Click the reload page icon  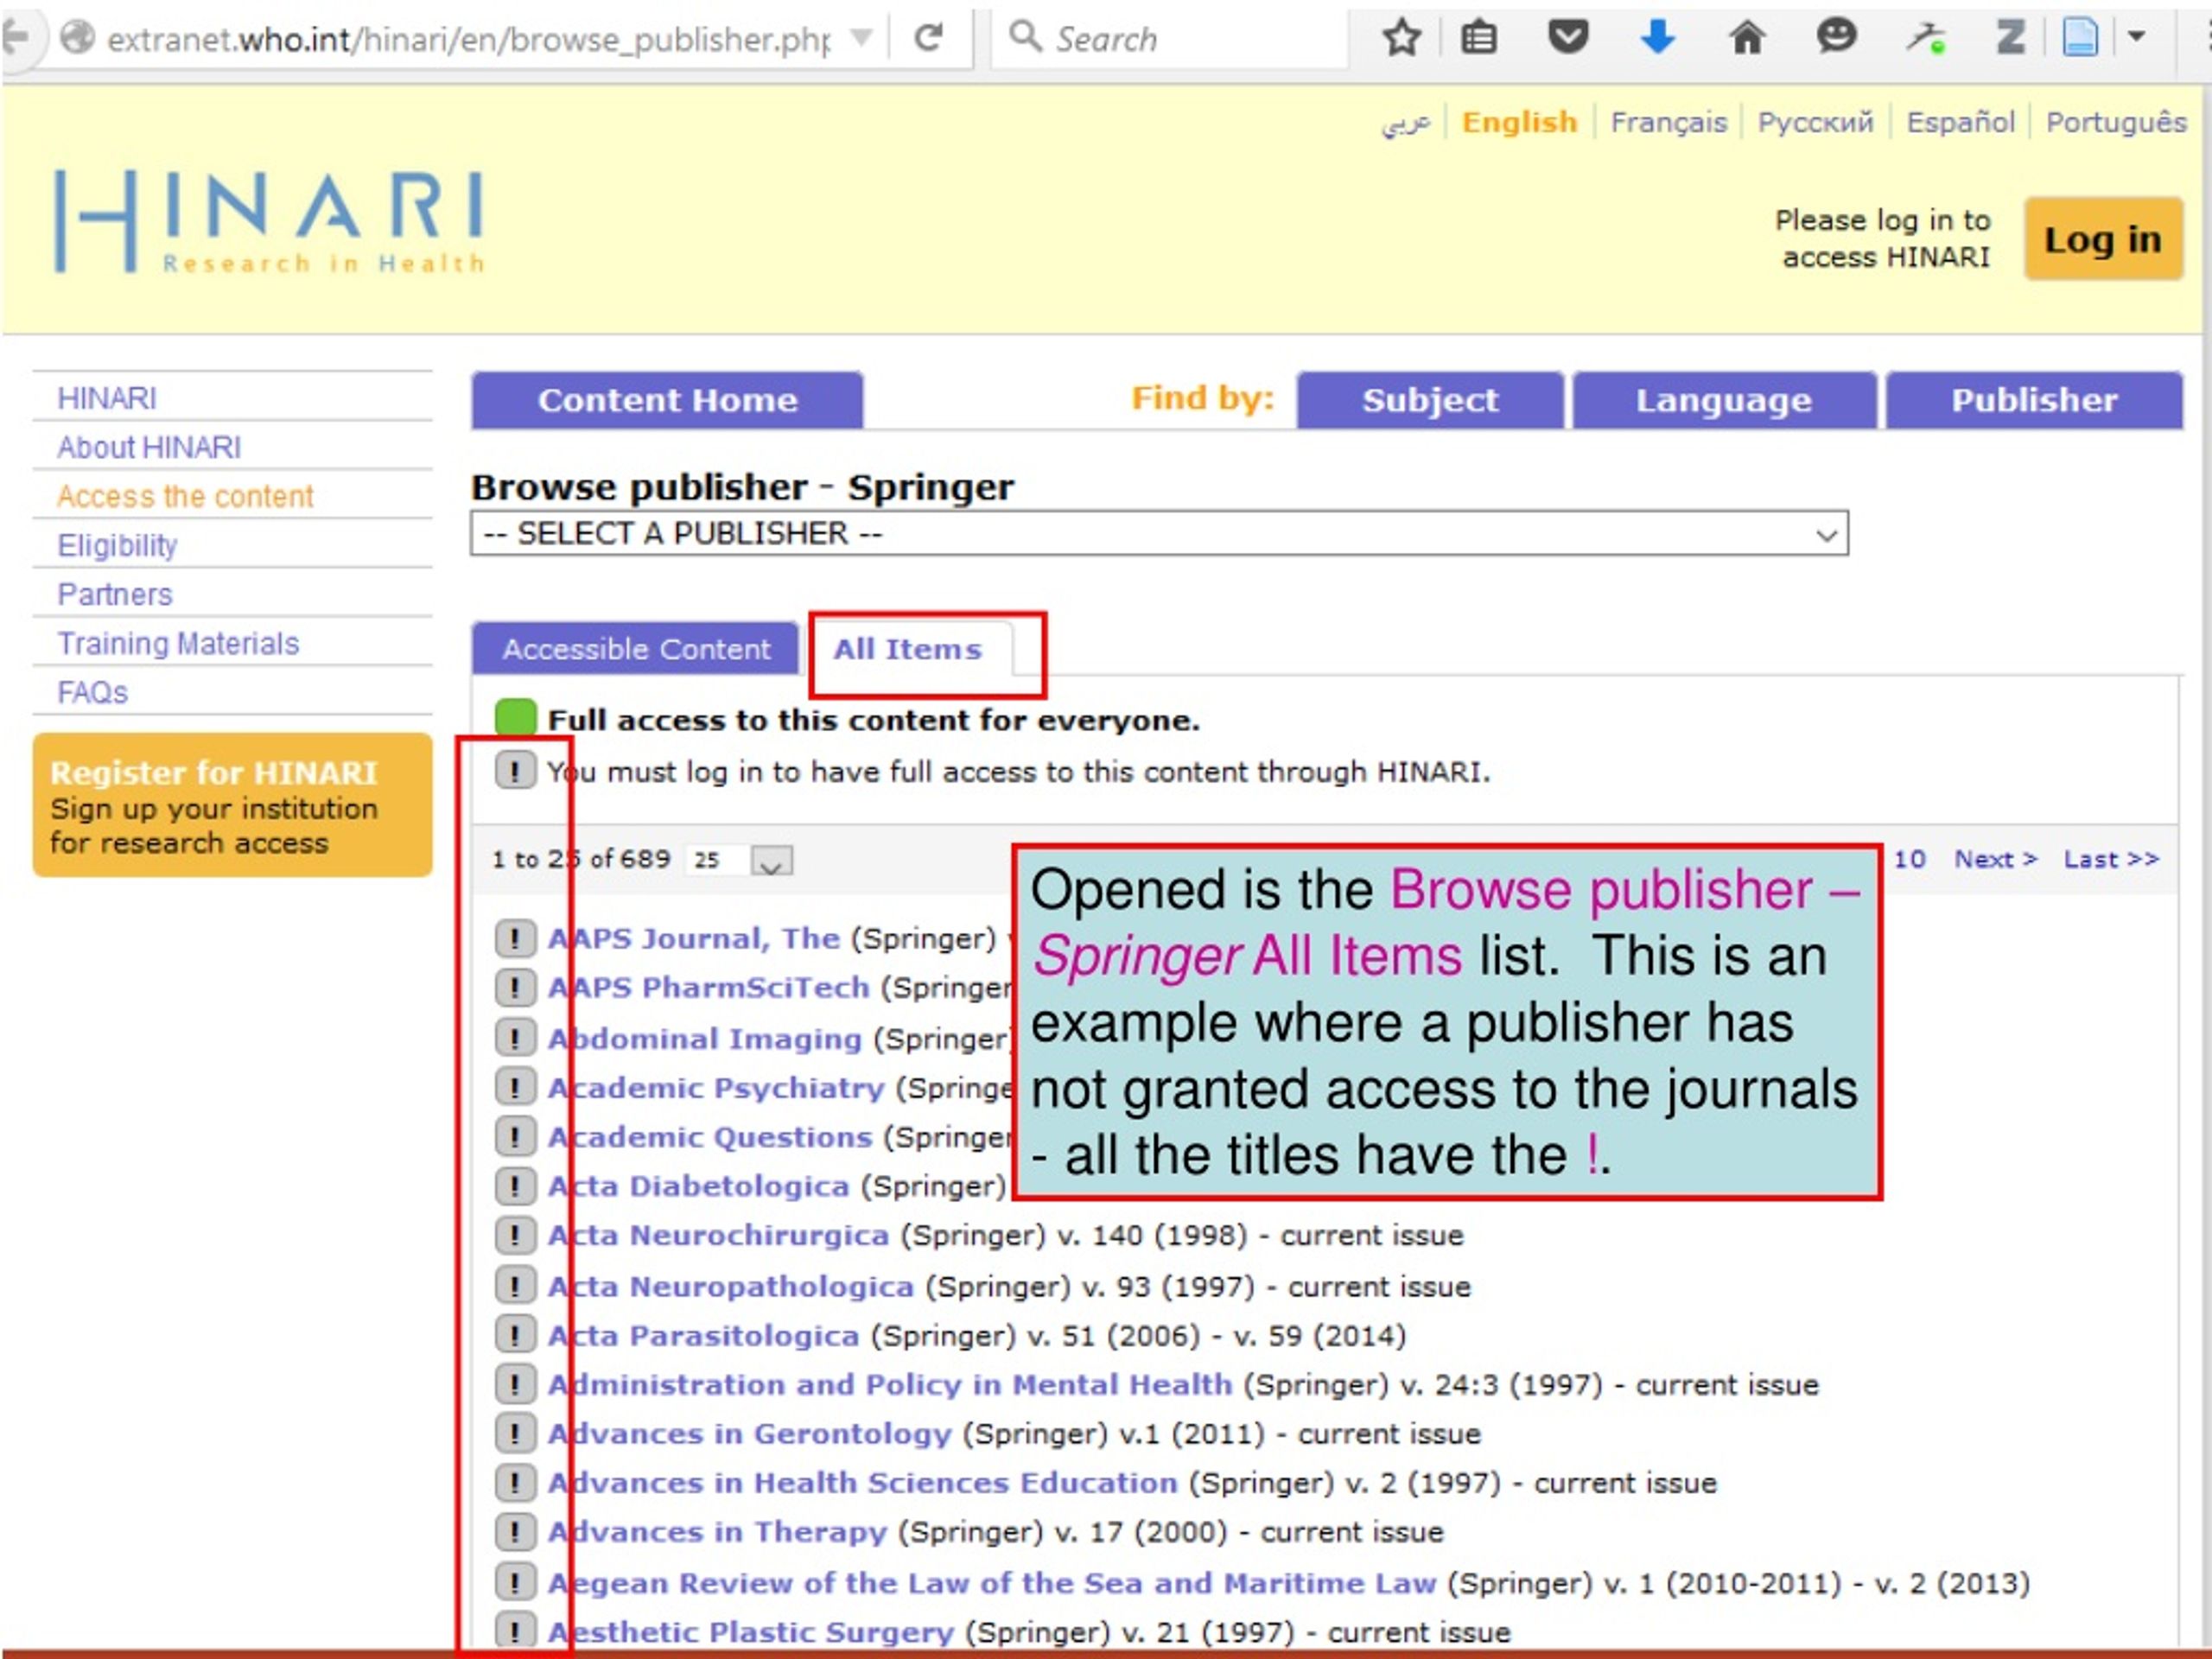coord(929,38)
